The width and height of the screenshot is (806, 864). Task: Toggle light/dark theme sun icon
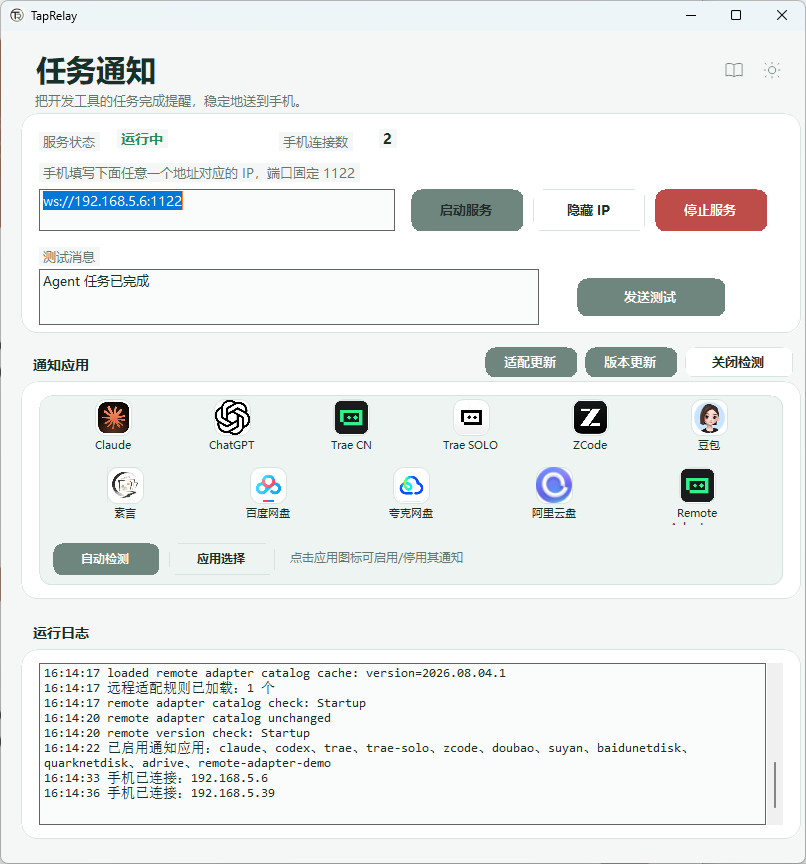pyautogui.click(x=772, y=70)
